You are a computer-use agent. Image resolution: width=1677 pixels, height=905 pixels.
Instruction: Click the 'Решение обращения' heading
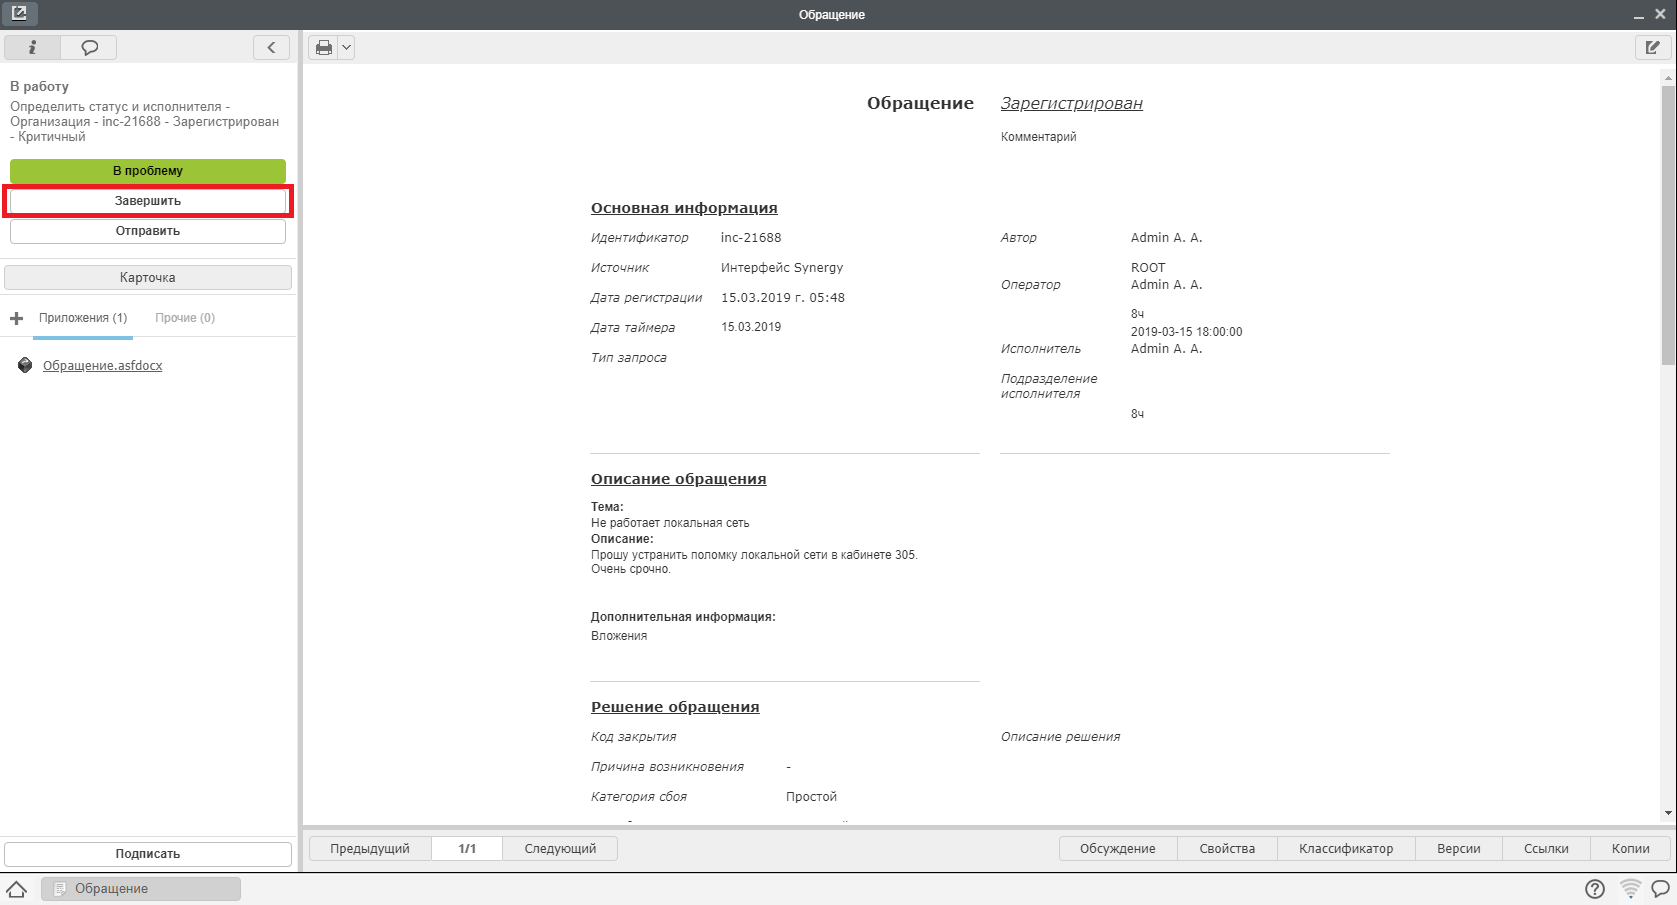pos(675,707)
